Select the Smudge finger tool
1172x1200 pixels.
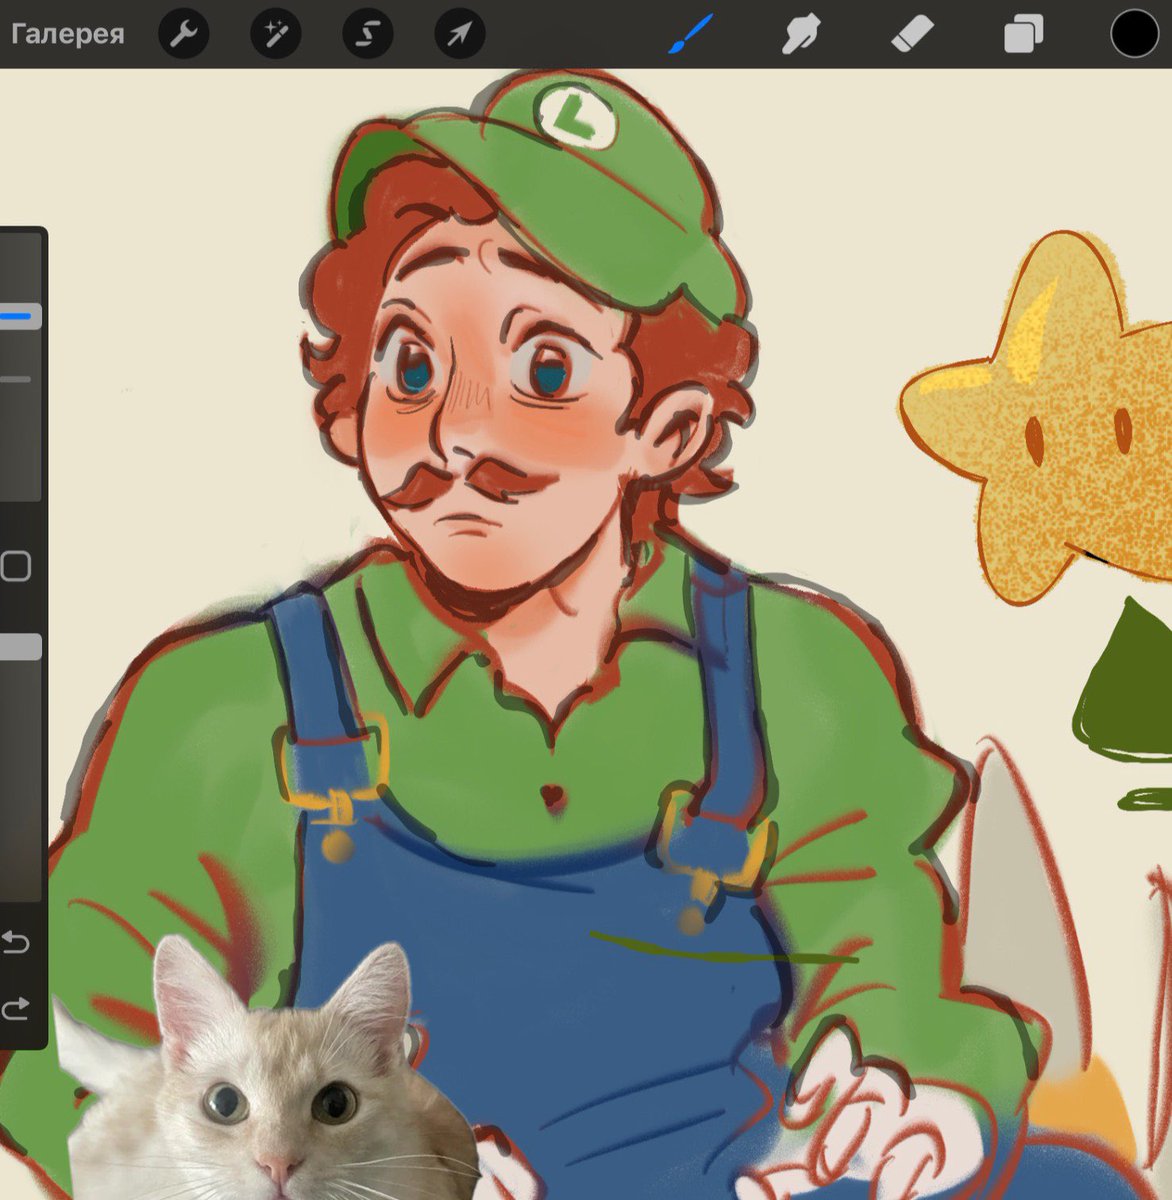coord(801,35)
